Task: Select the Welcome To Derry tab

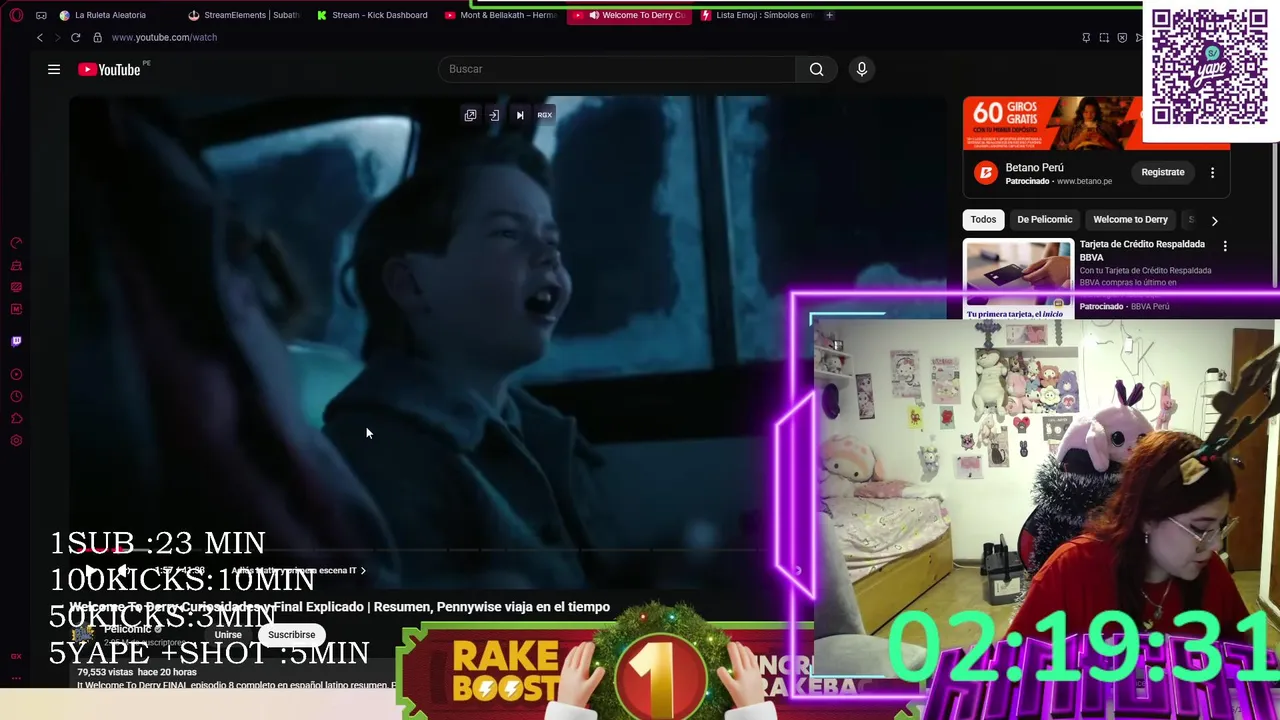Action: (628, 15)
